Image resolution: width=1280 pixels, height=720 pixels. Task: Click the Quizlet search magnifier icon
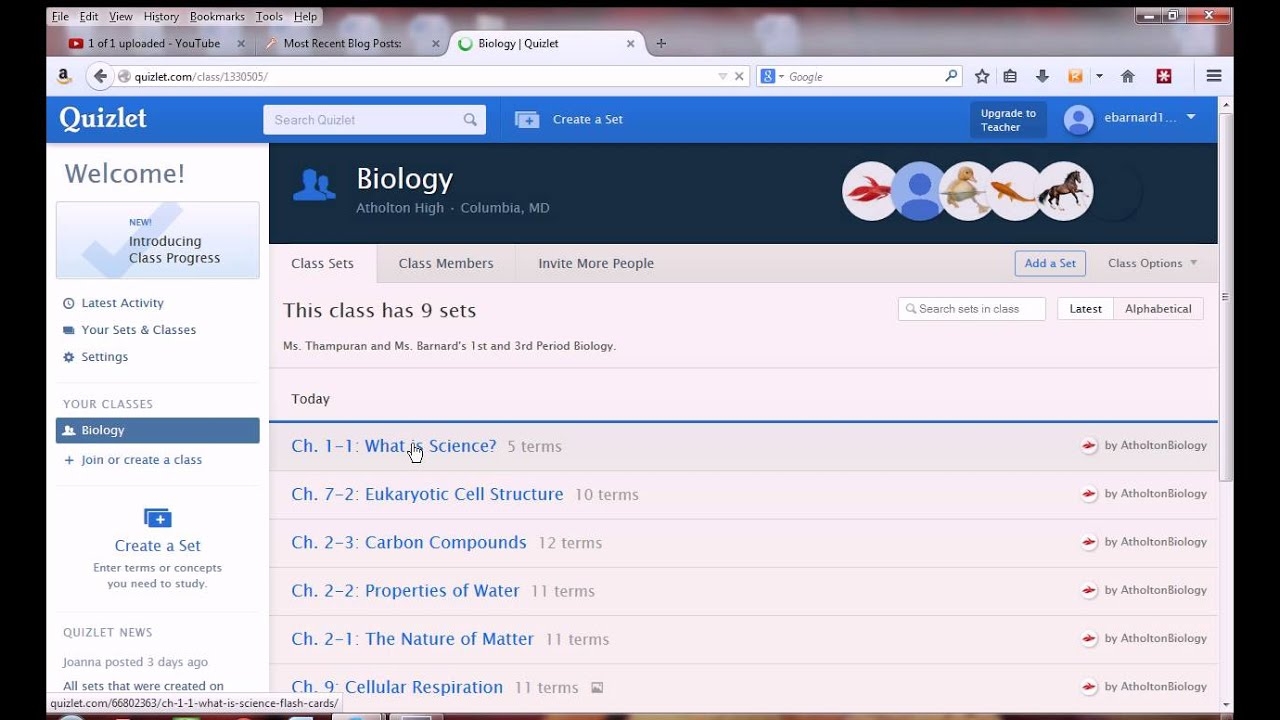click(x=470, y=119)
